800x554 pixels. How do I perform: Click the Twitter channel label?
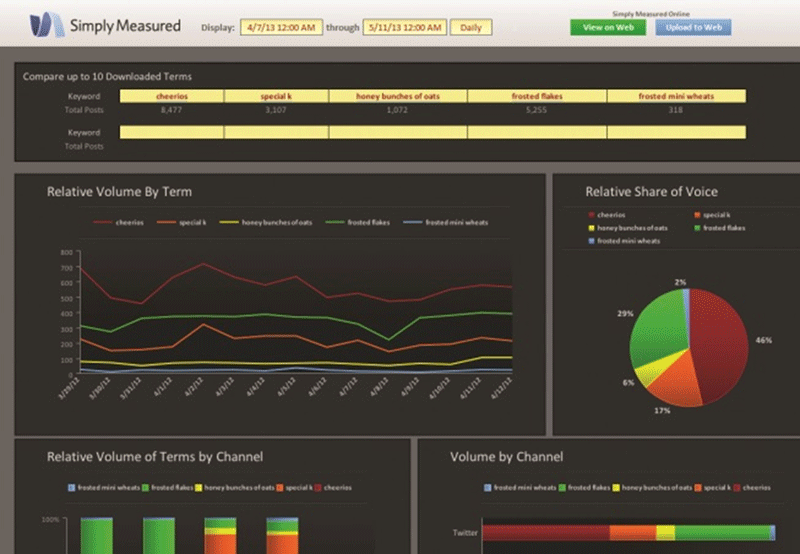(x=465, y=533)
